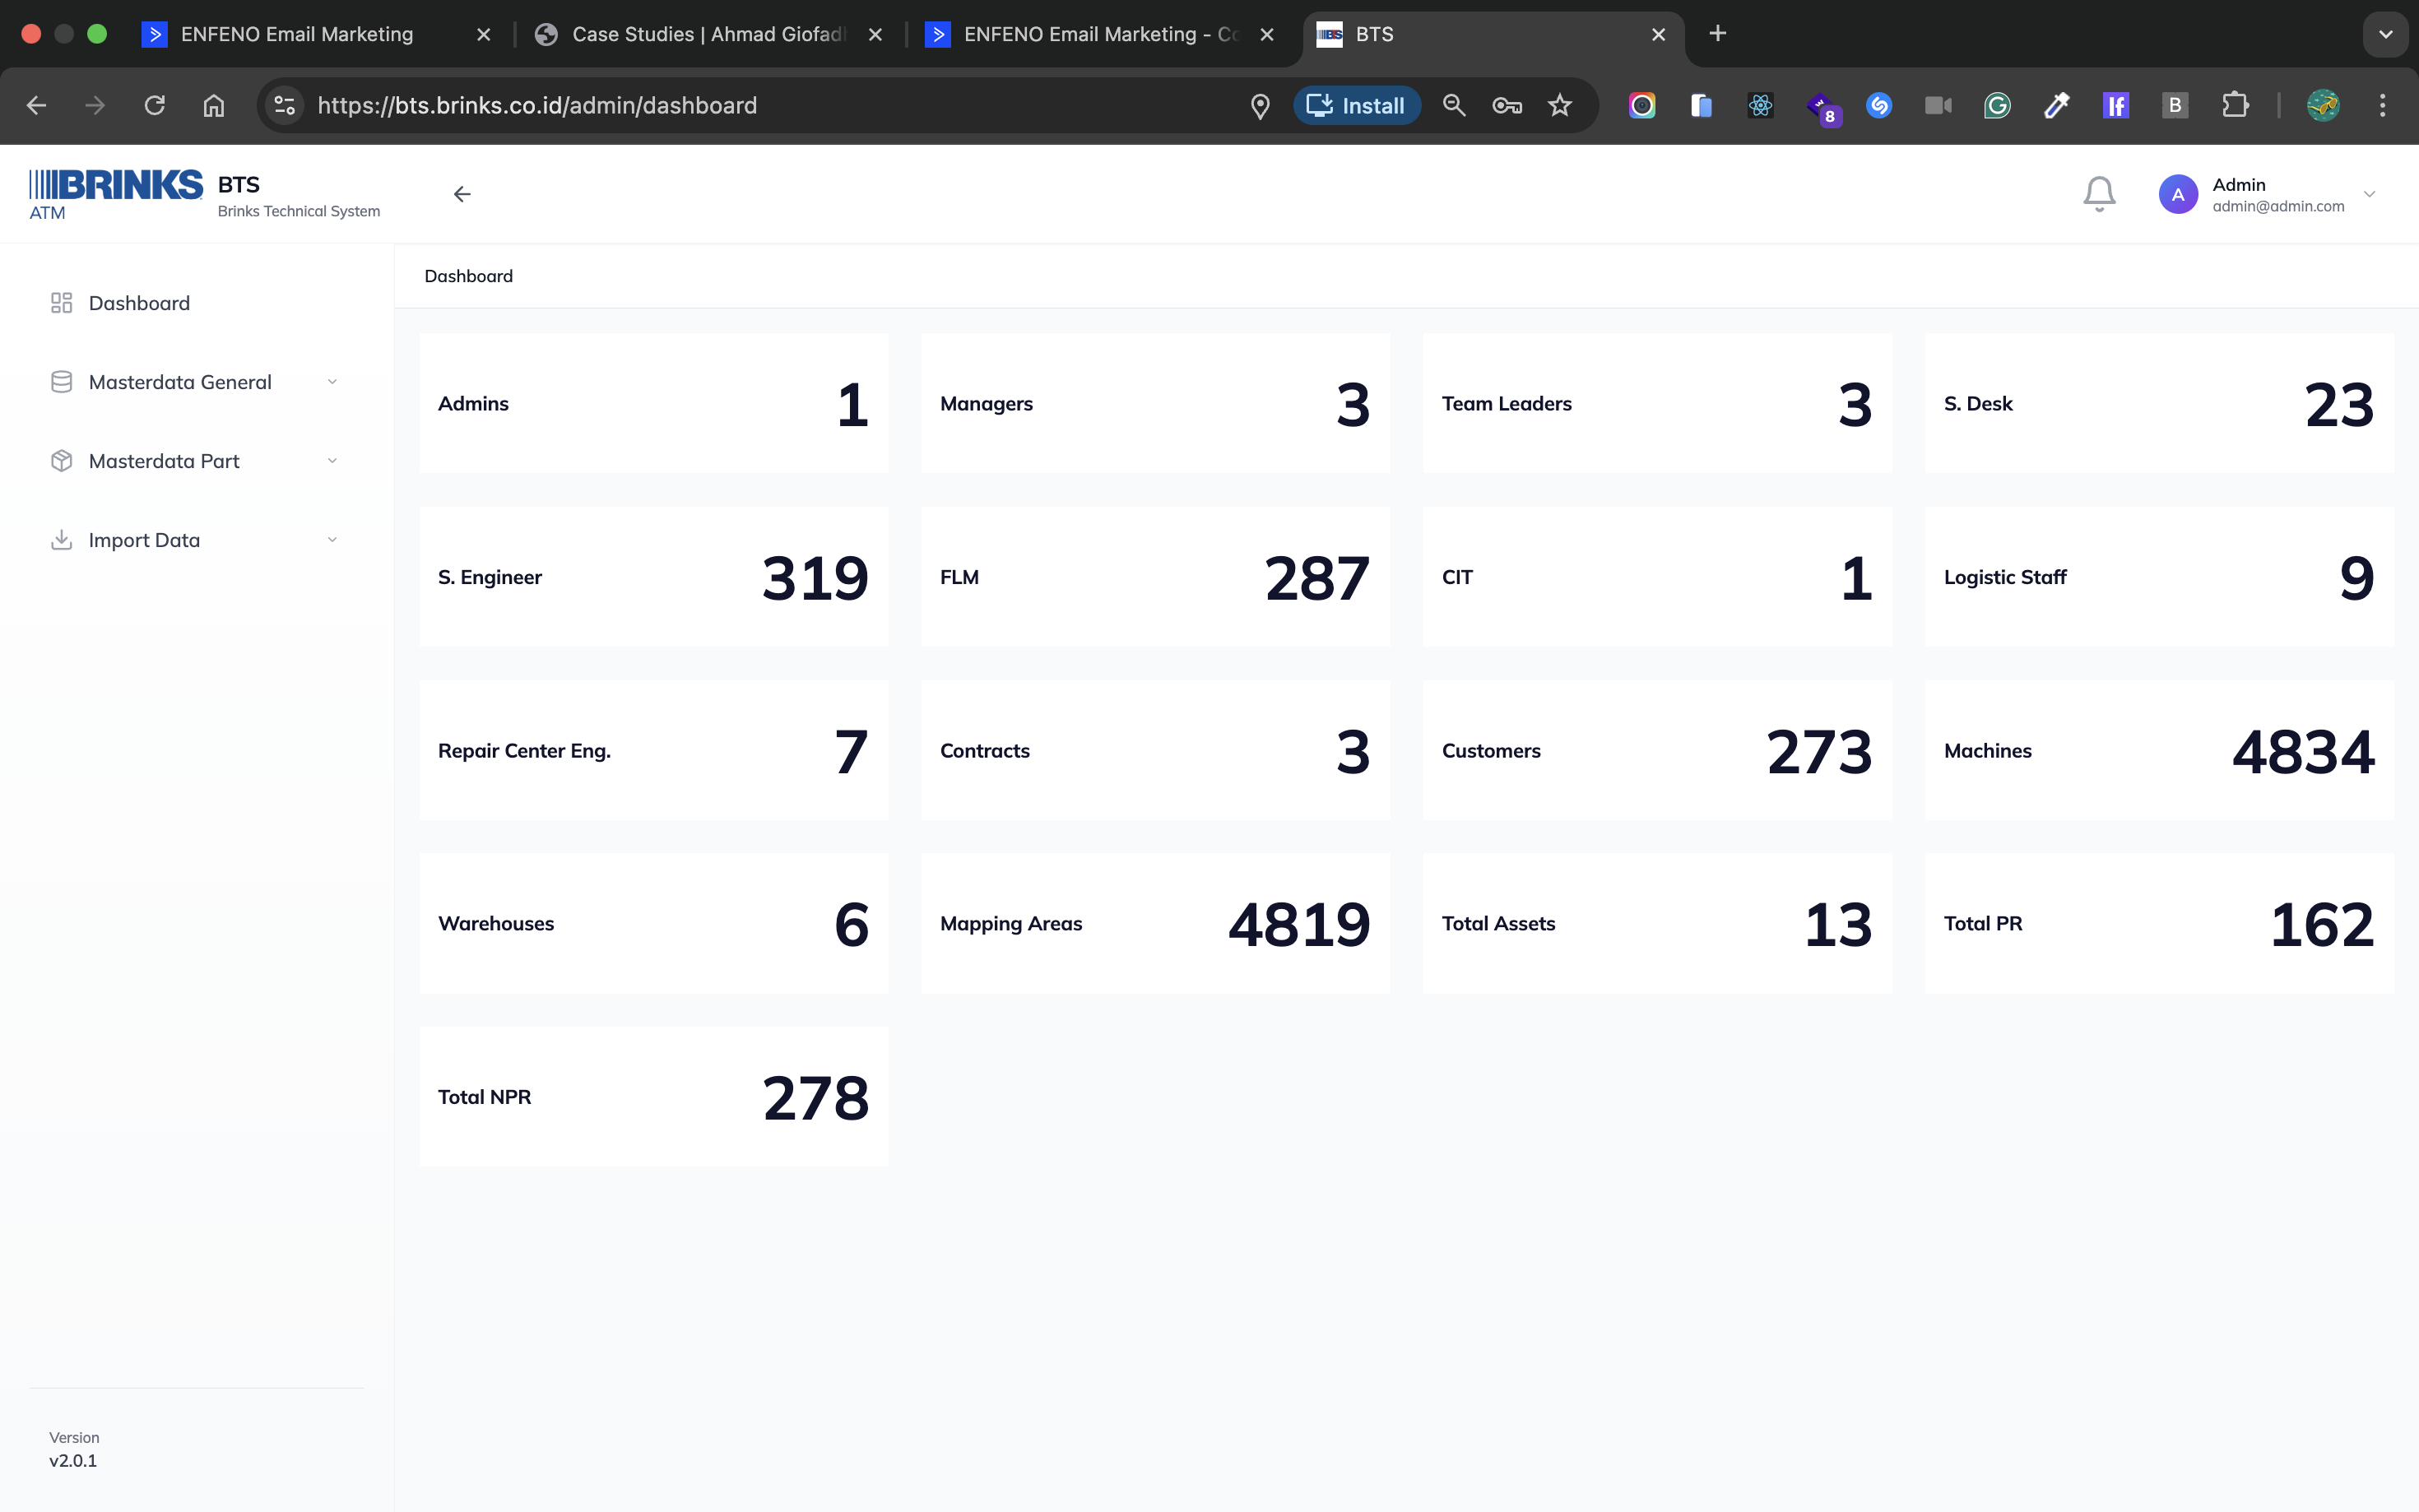Open the Admin account dropdown chevron
The width and height of the screenshot is (2419, 1512).
pos(2368,194)
